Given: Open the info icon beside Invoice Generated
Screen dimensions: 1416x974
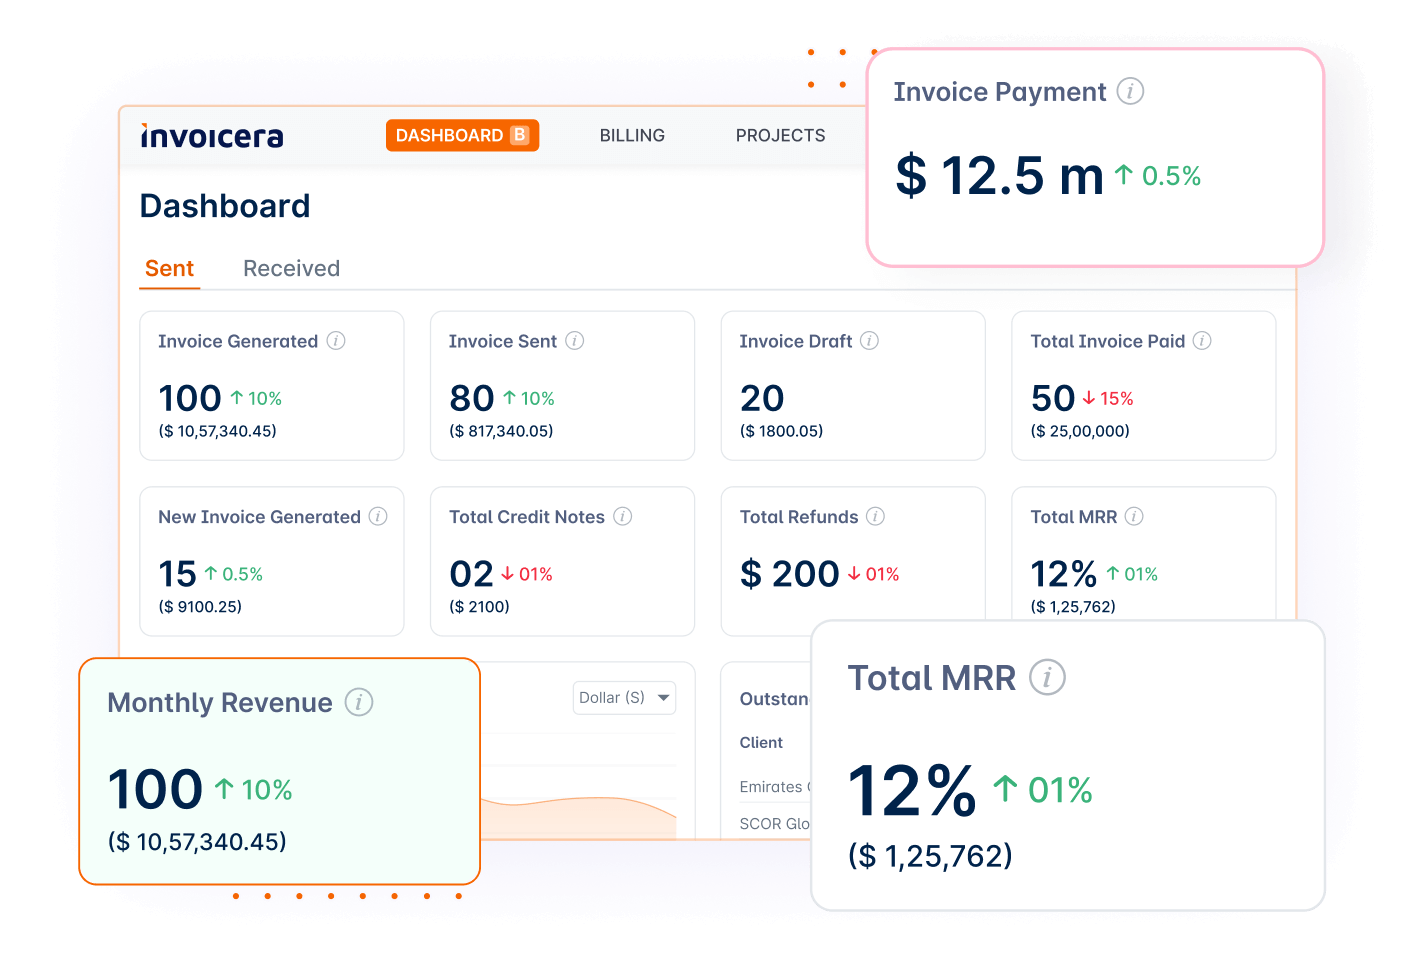Looking at the screenshot, I should (336, 341).
